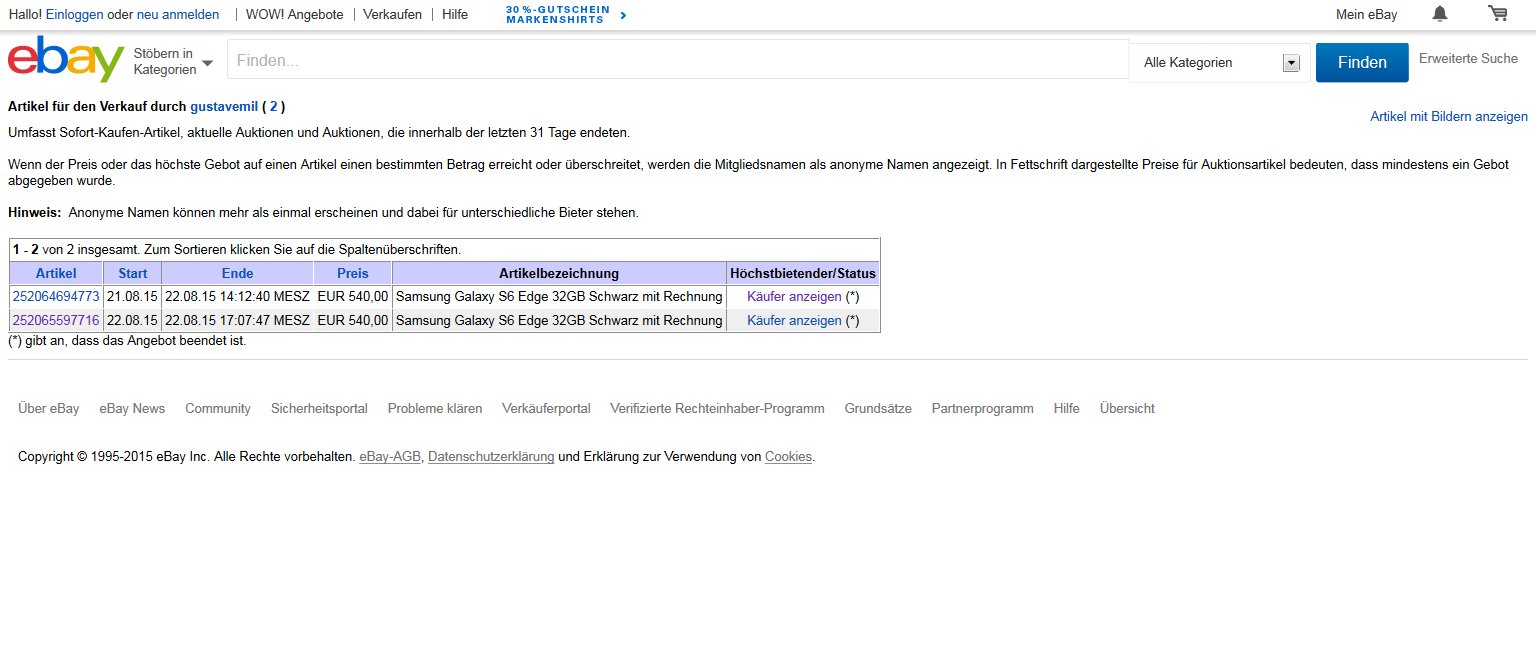Open Partnerprogramm footer link
The width and height of the screenshot is (1536, 672).
coord(983,409)
